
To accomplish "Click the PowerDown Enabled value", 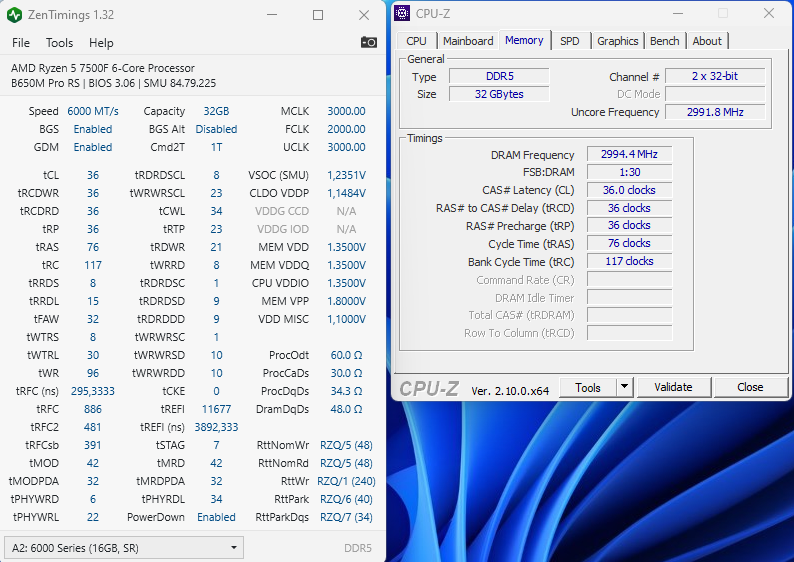I will pos(216,517).
